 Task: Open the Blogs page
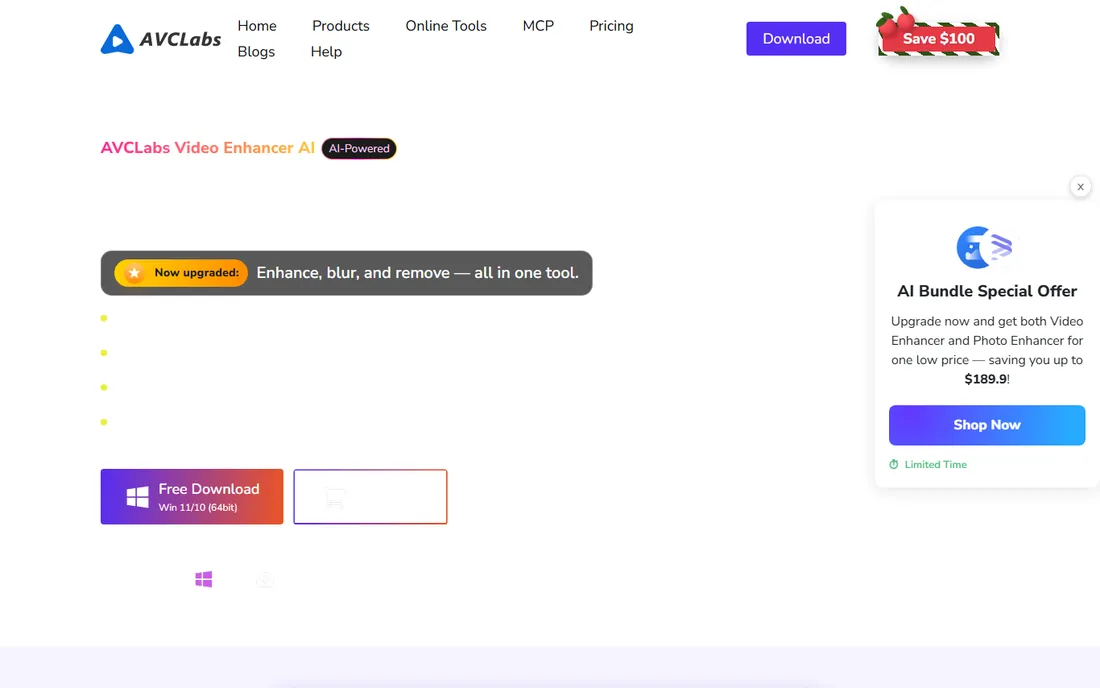tap(256, 52)
